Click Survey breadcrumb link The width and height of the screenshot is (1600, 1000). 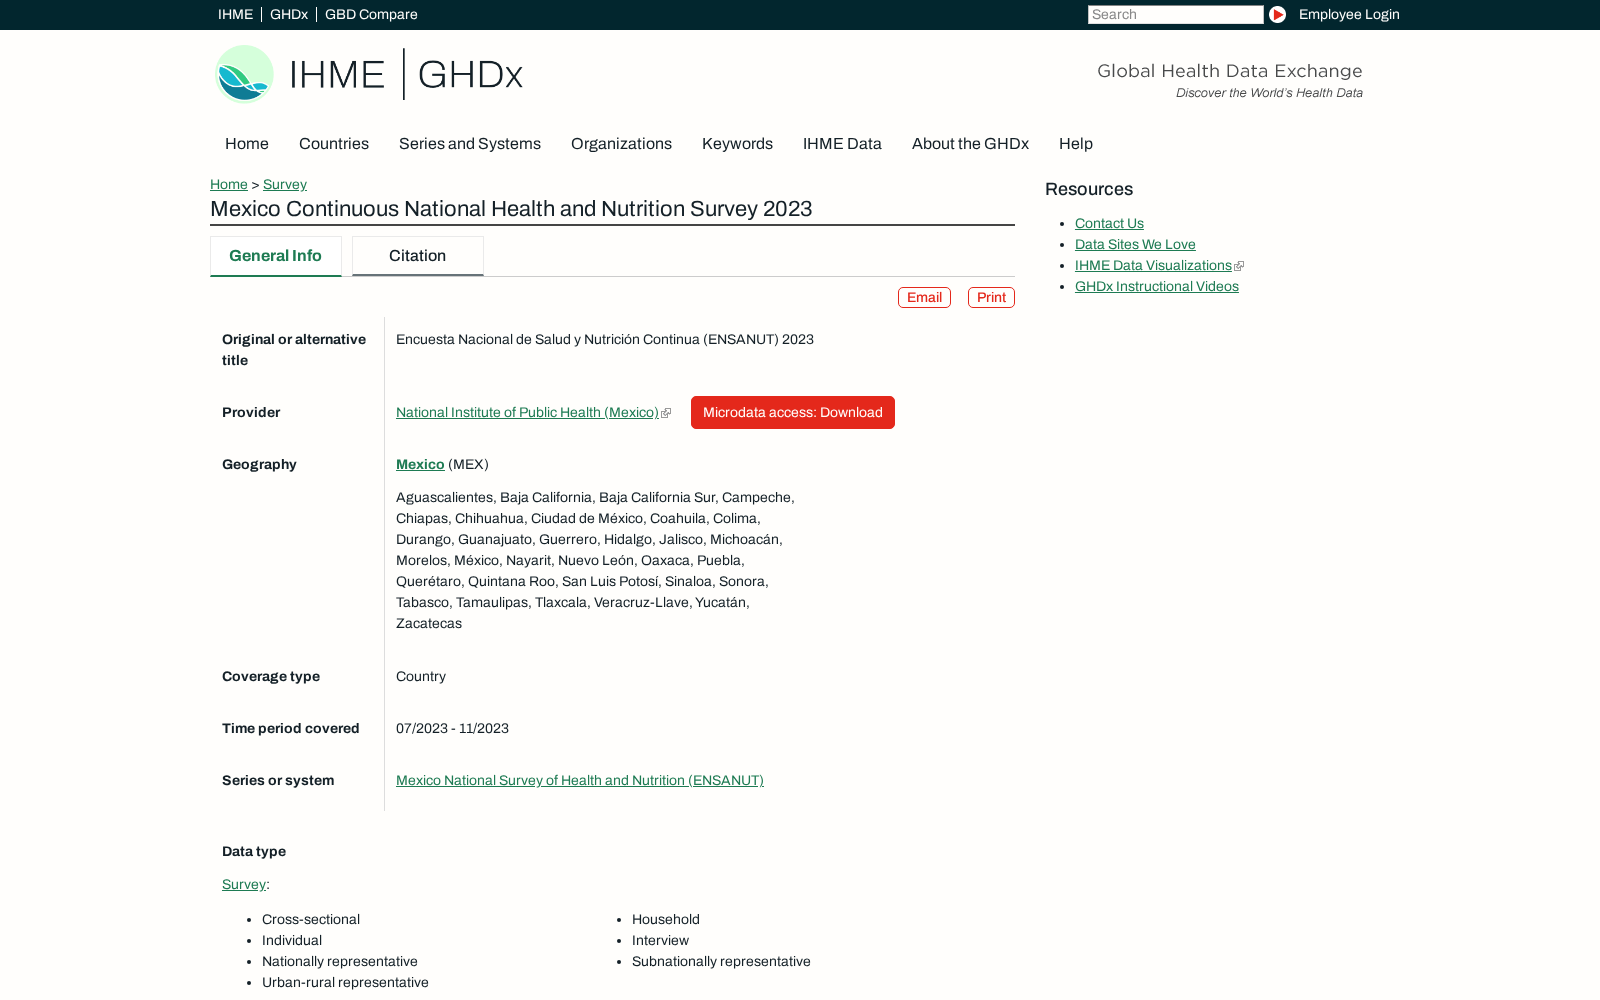click(285, 184)
